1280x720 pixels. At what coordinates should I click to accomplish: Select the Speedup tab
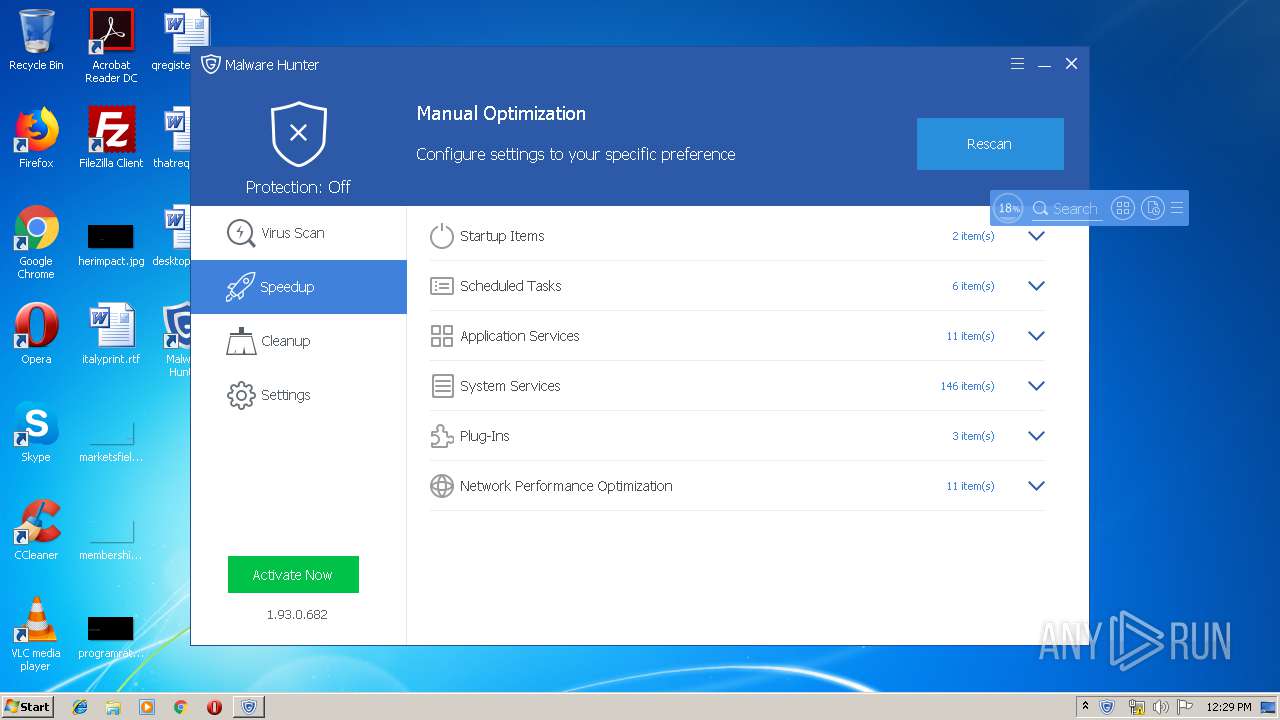click(x=298, y=287)
